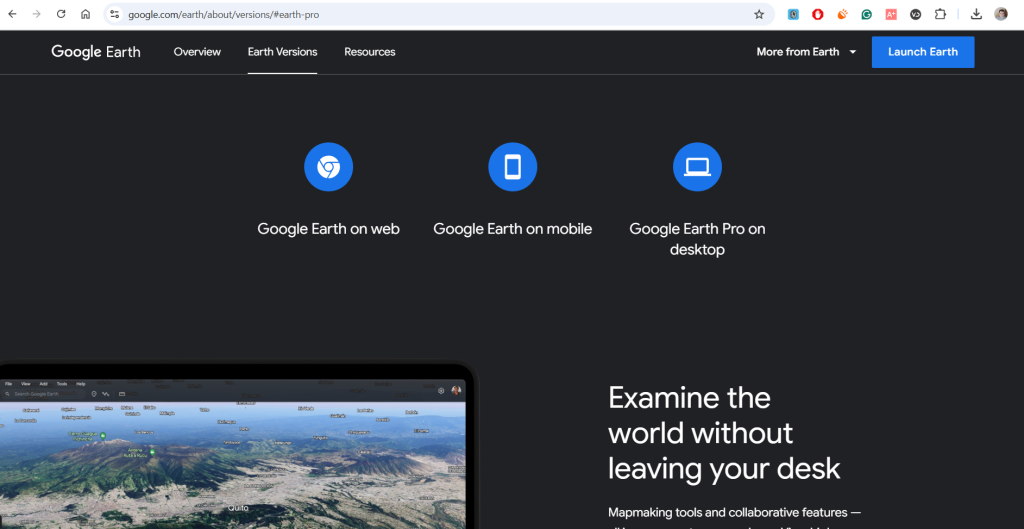Switch to Earth Versions tab
This screenshot has height=529, width=1024.
click(x=282, y=52)
